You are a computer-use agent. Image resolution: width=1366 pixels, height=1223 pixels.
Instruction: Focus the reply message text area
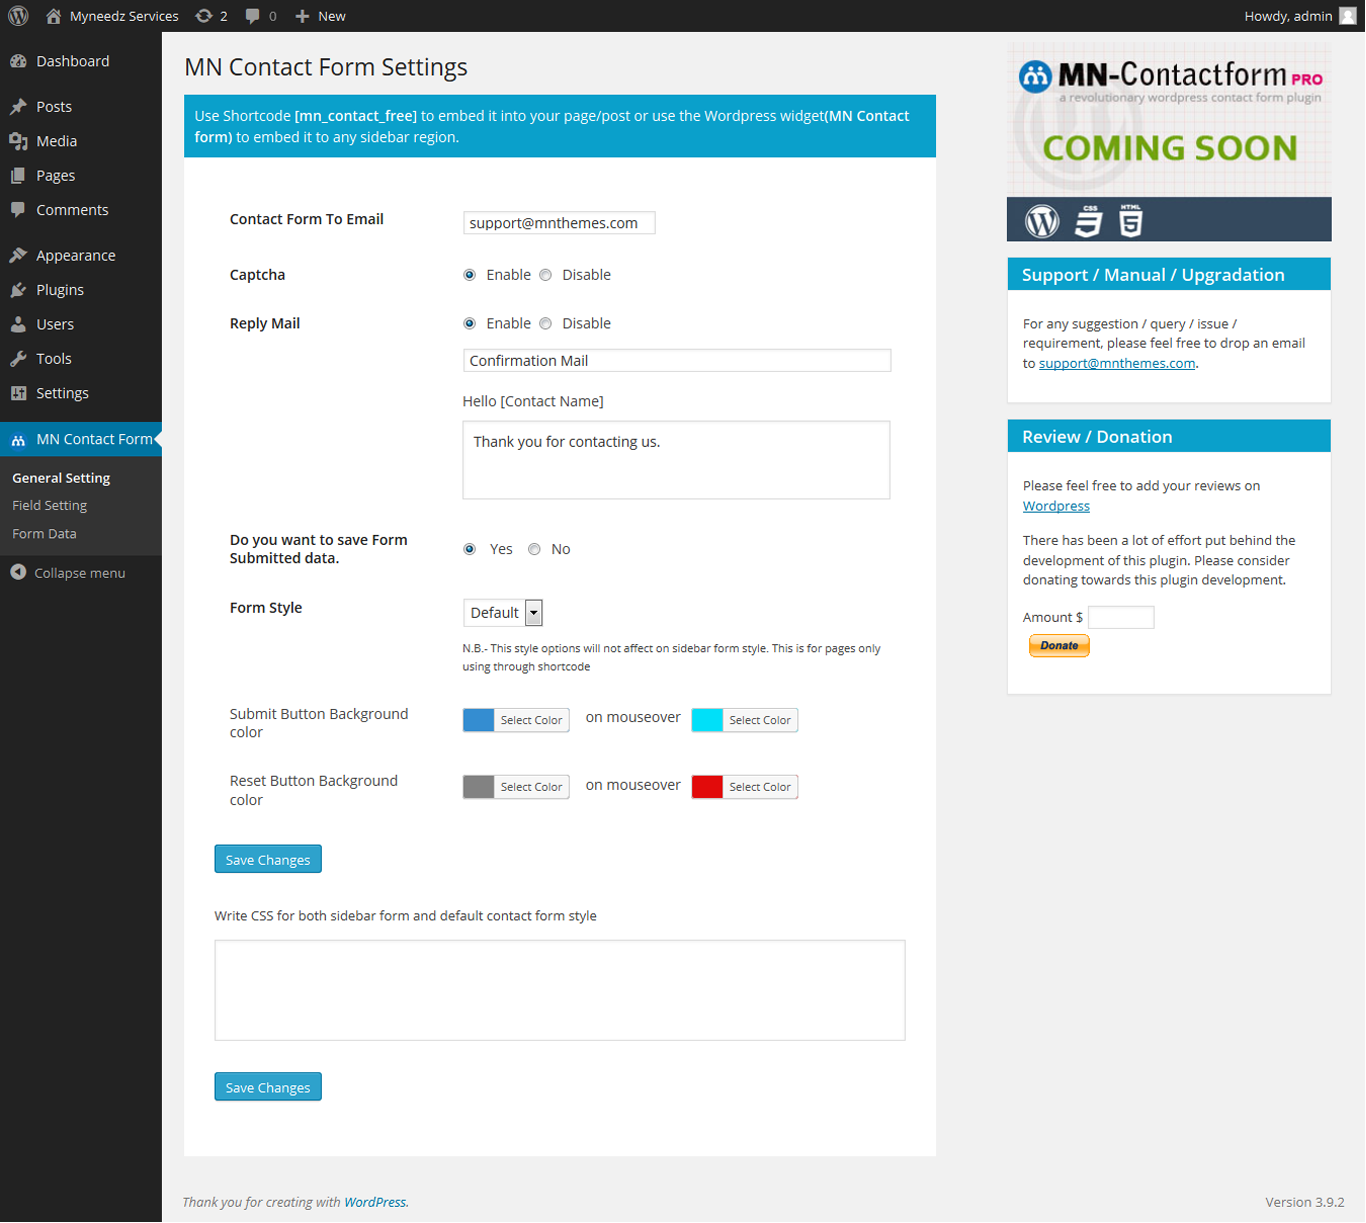tap(676, 460)
